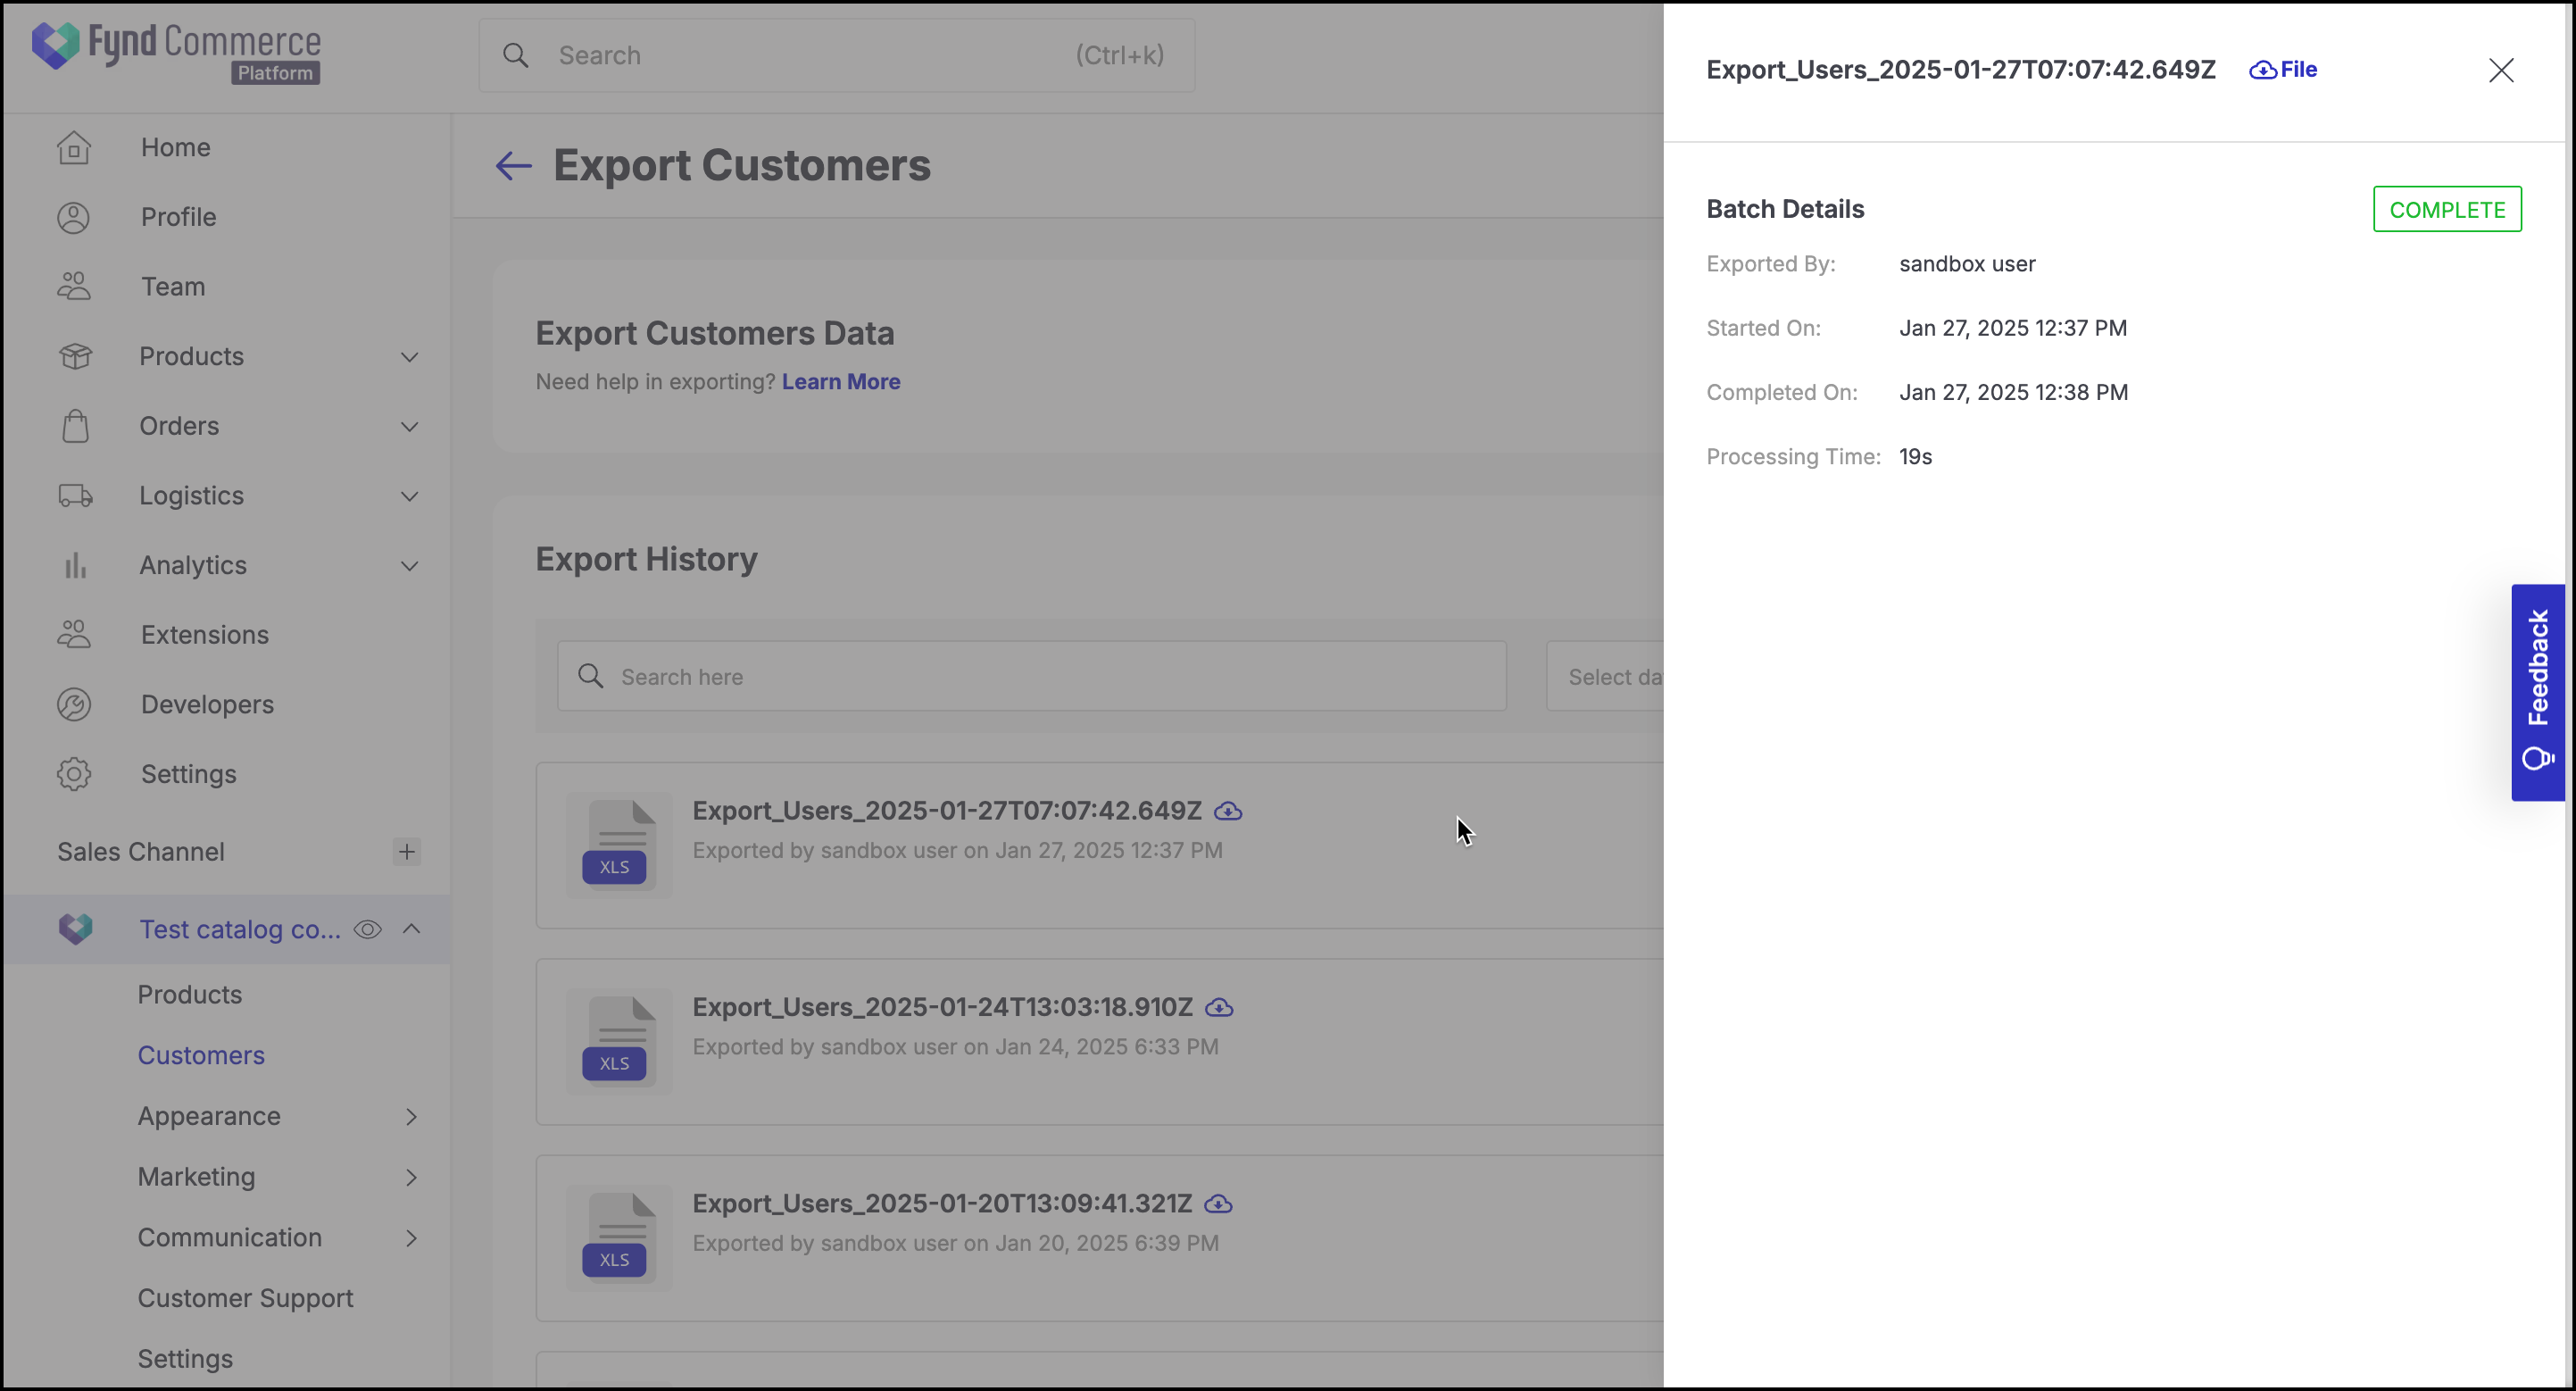
Task: Open the Select date dropdown
Action: tap(1605, 677)
